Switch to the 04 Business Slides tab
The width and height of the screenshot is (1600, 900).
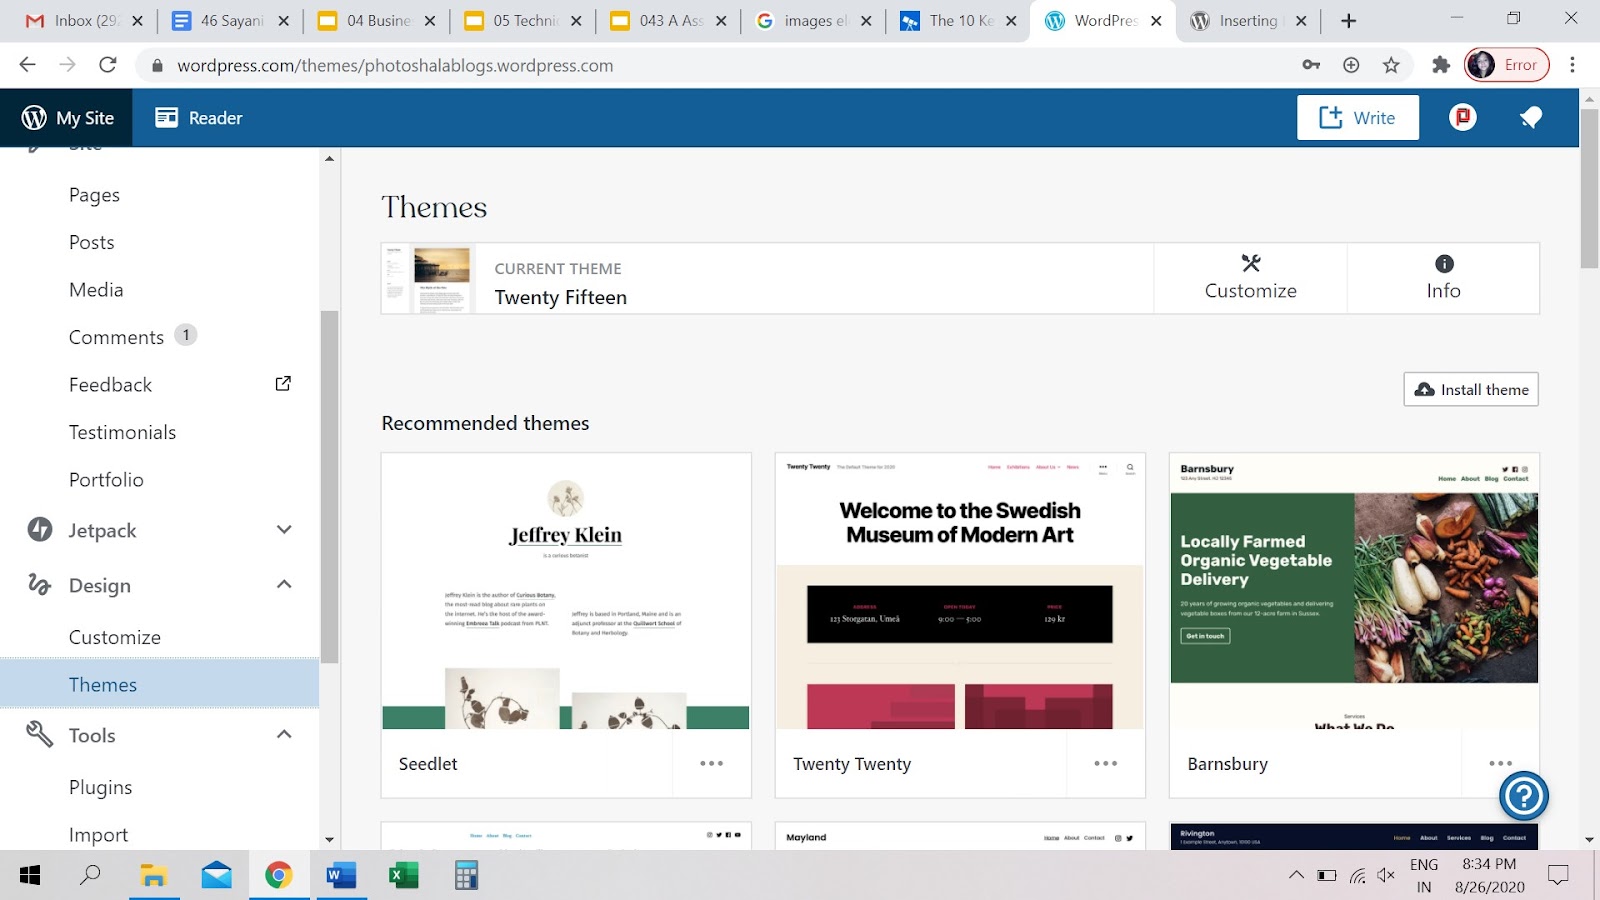tap(375, 21)
